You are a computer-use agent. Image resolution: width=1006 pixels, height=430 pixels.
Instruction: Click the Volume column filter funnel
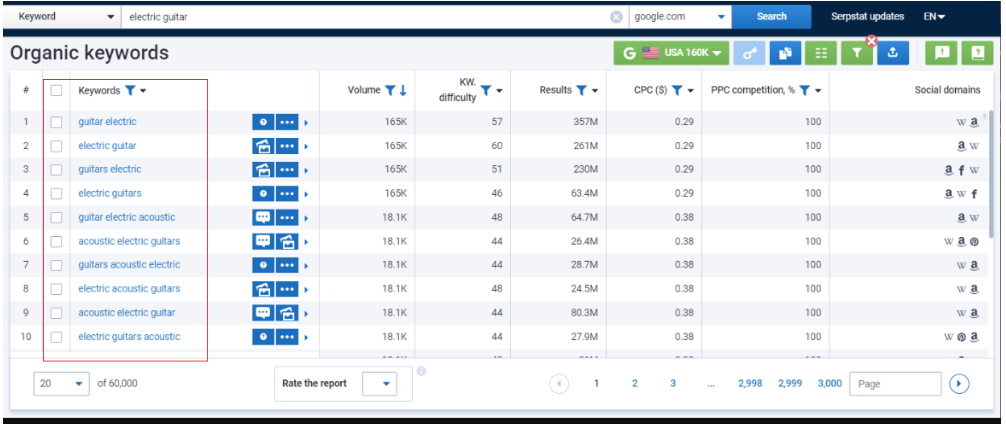coord(389,90)
